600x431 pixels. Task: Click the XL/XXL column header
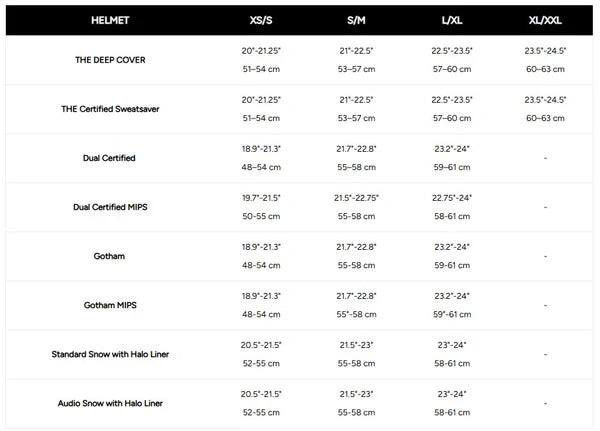click(x=545, y=19)
